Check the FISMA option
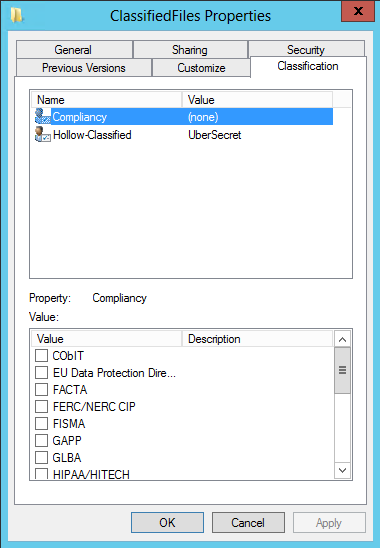380x548 pixels. (x=41, y=424)
